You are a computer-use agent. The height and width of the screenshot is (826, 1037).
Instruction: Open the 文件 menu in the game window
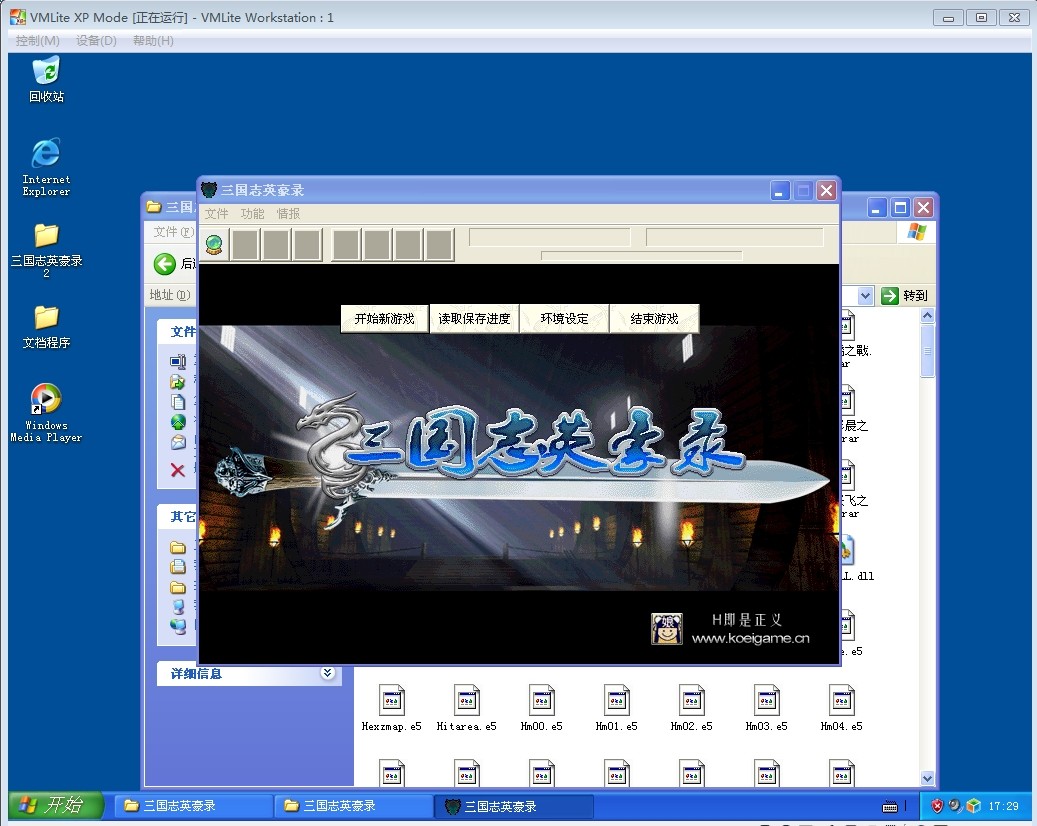click(216, 214)
